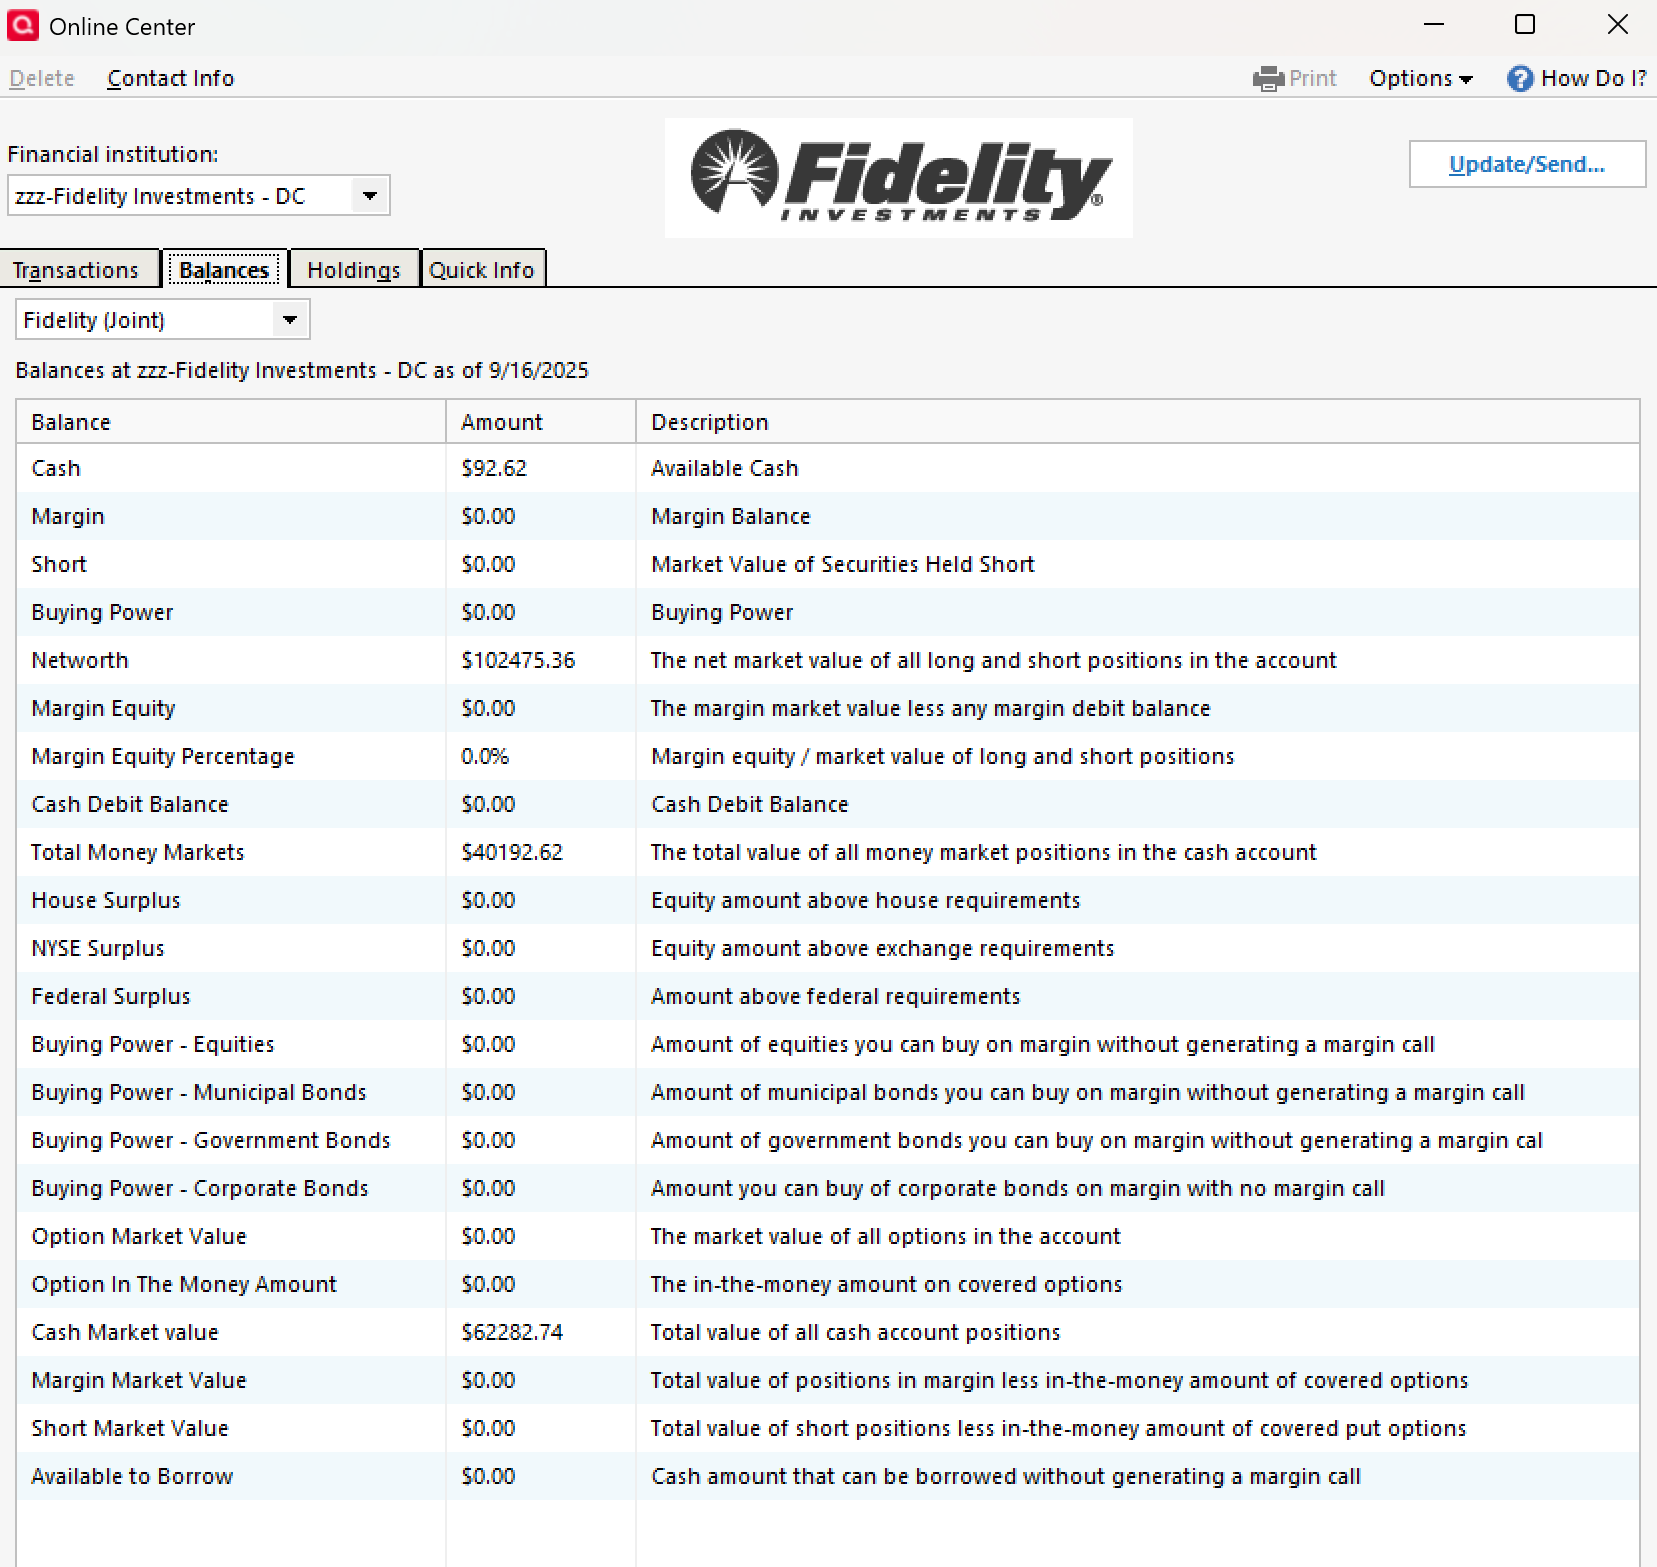Click the Quicken app icon in title bar
Screen dimensions: 1657x1567
23,25
